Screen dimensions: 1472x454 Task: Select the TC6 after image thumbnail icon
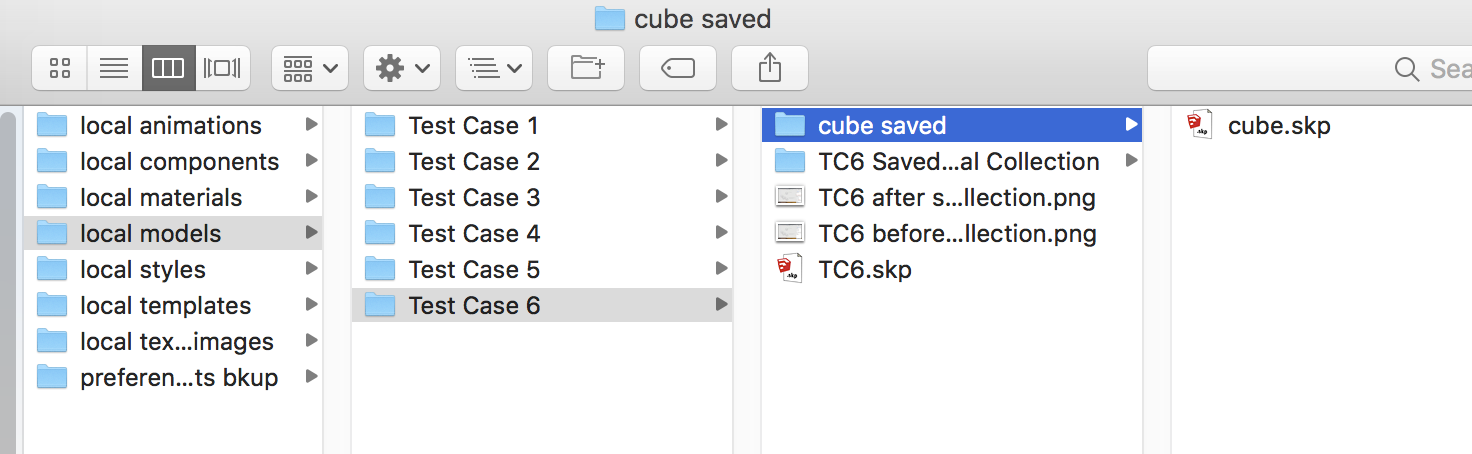pos(790,197)
